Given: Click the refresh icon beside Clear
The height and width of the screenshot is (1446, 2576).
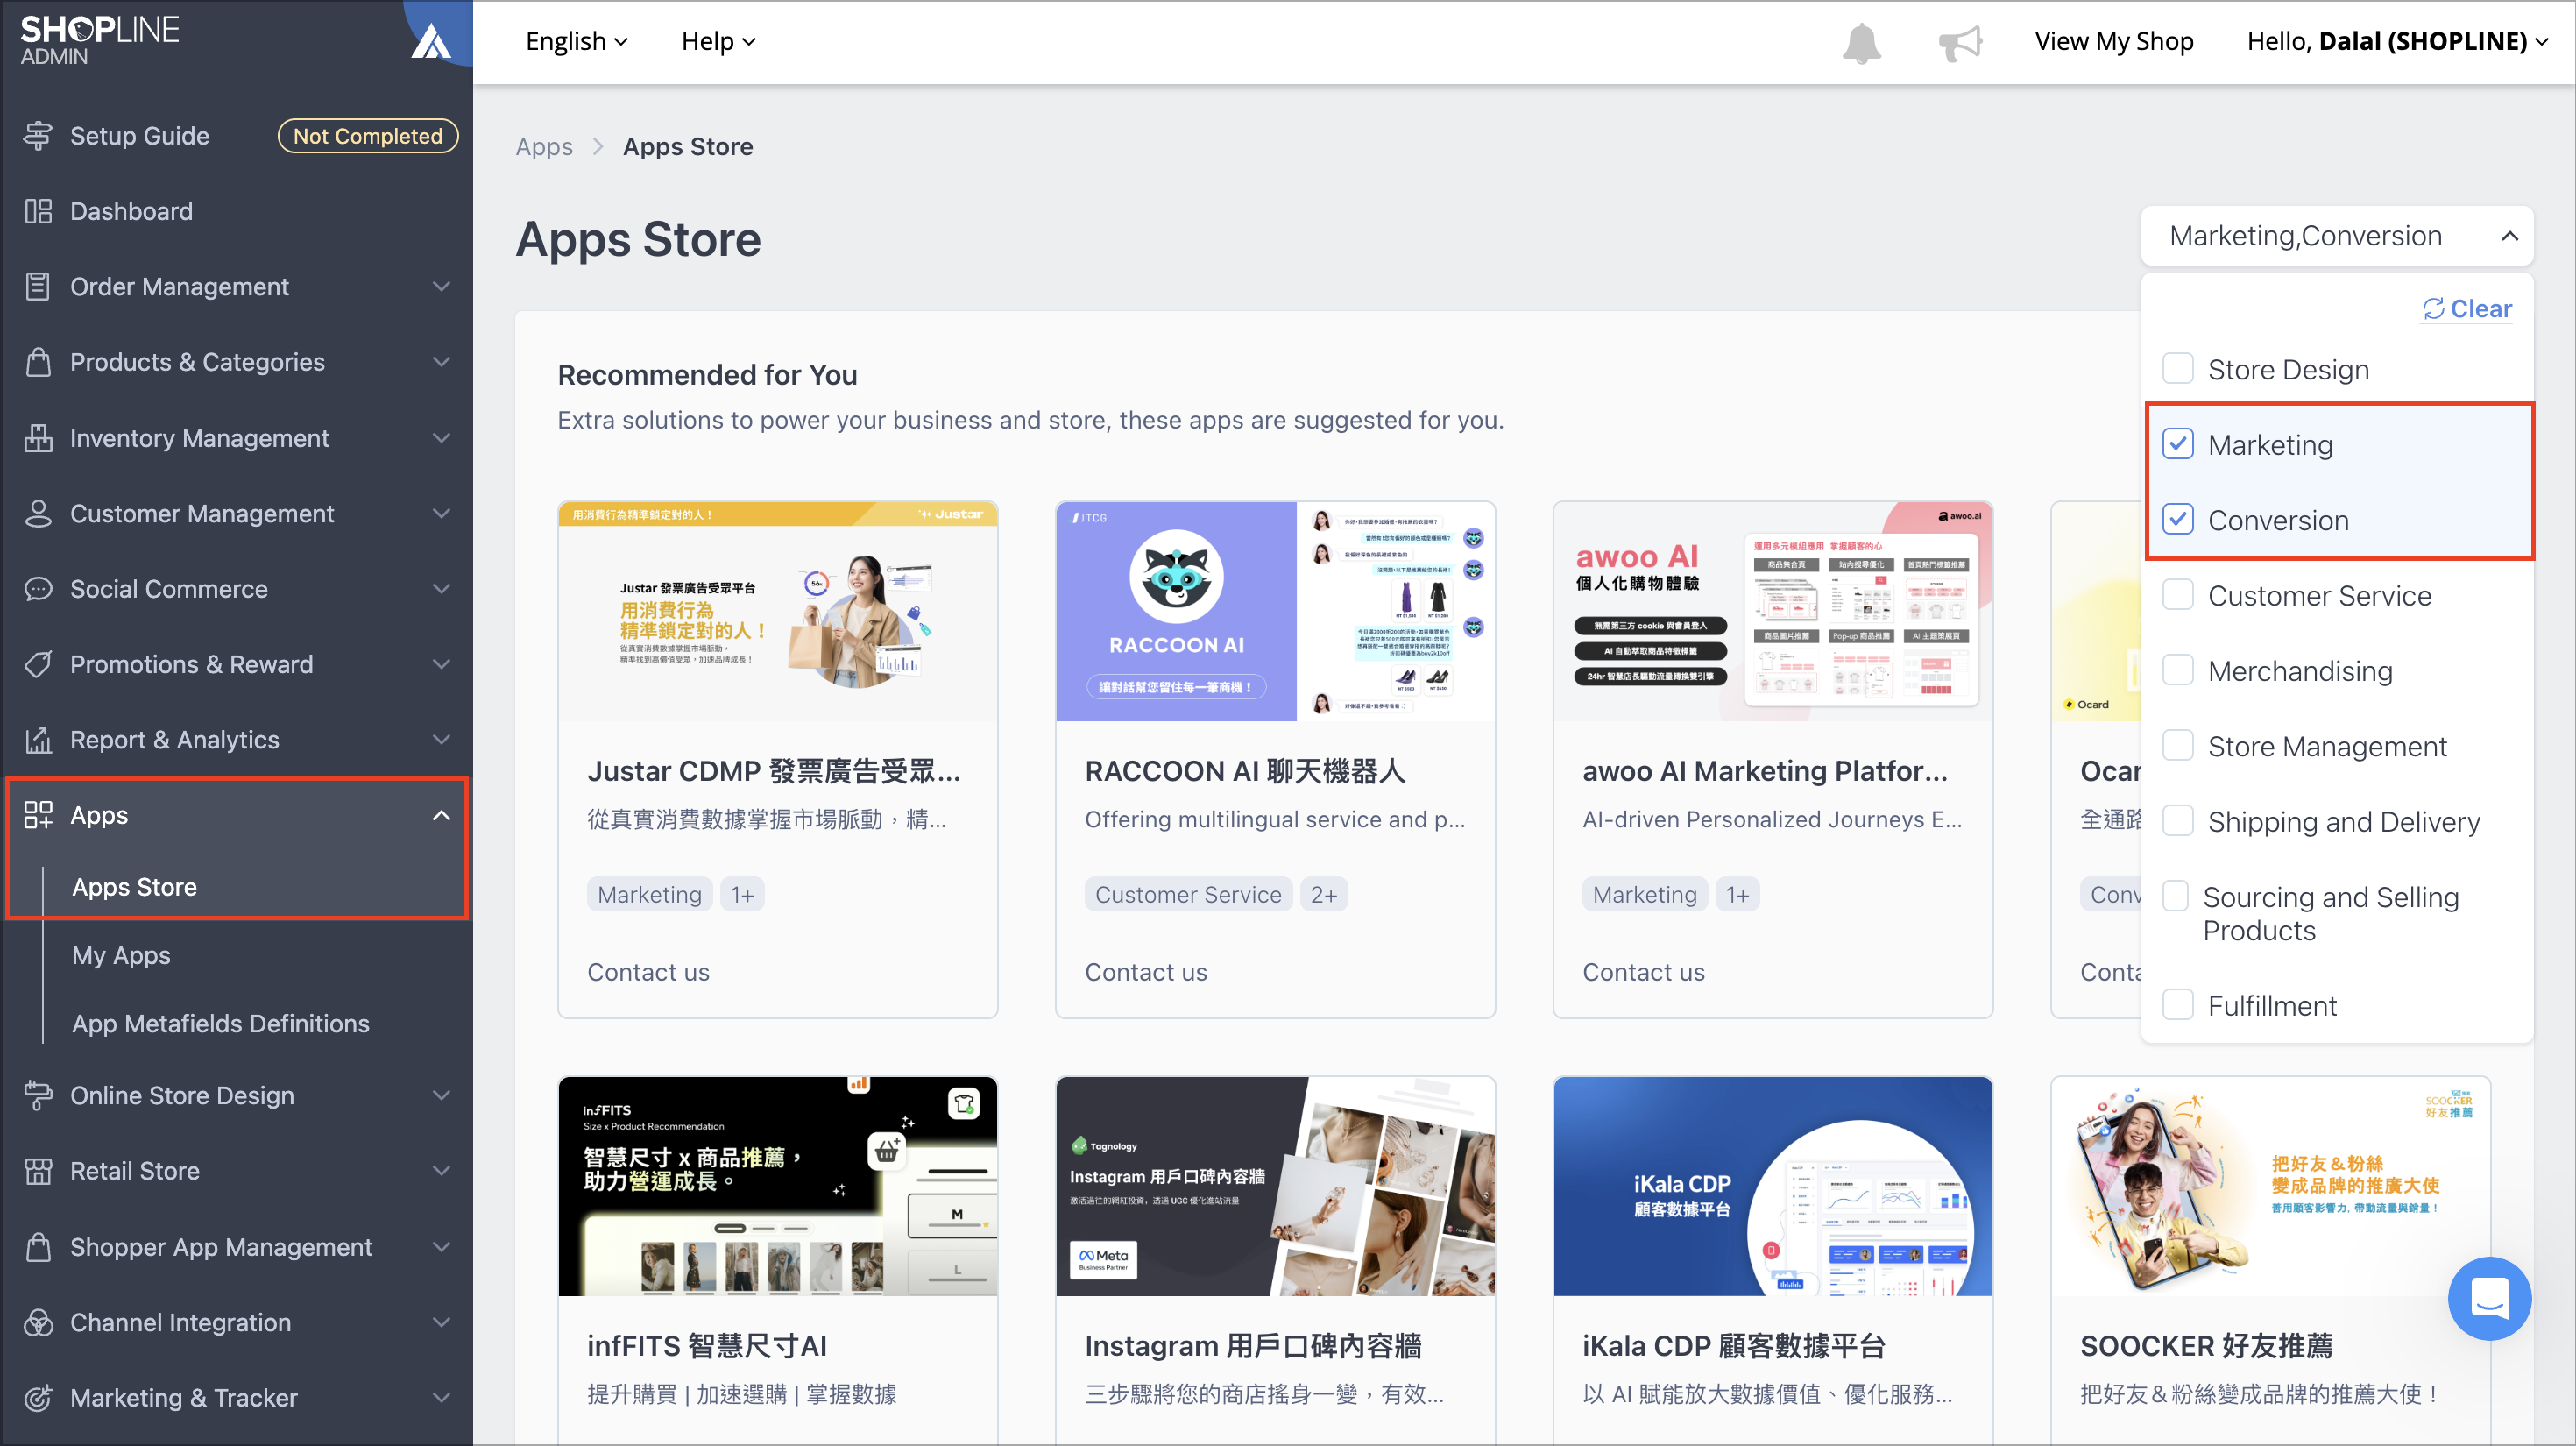Looking at the screenshot, I should pos(2432,309).
